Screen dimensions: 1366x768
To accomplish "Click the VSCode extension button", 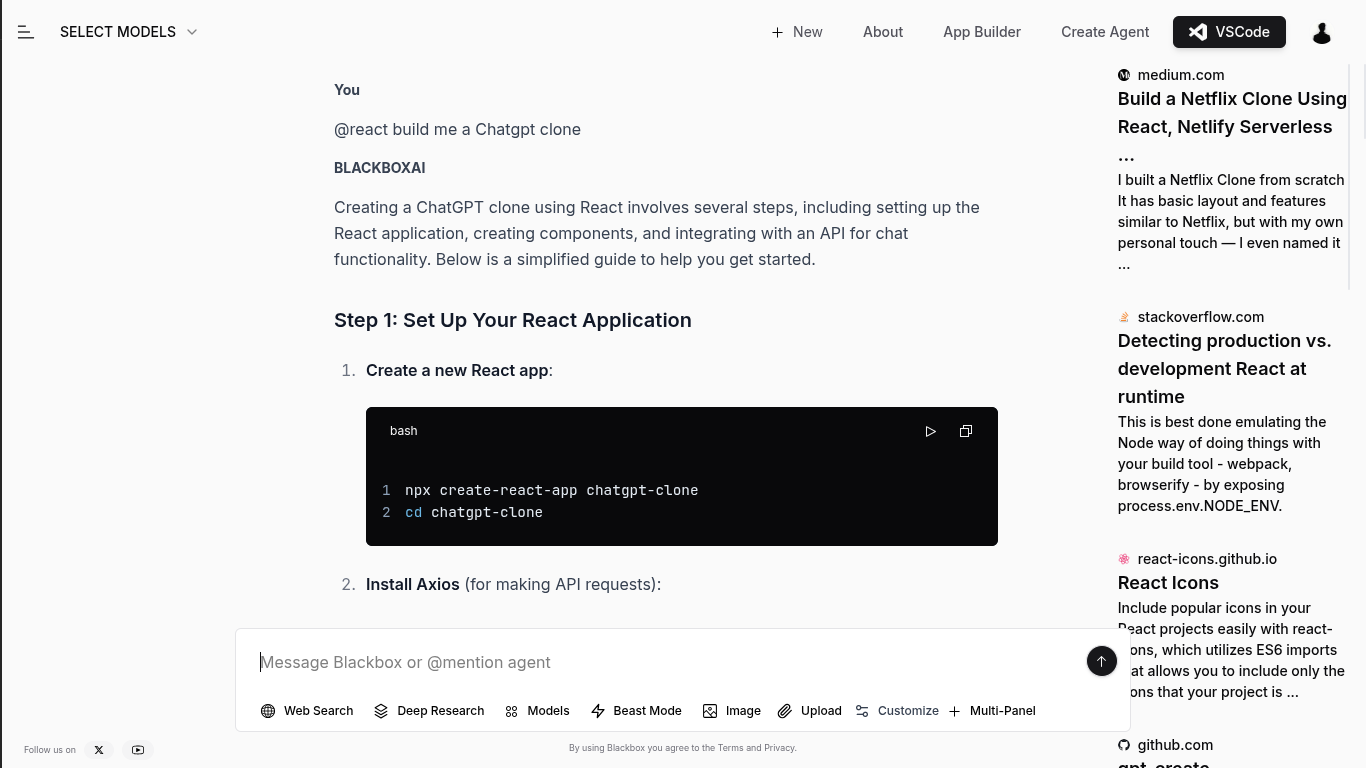I will click(1228, 32).
